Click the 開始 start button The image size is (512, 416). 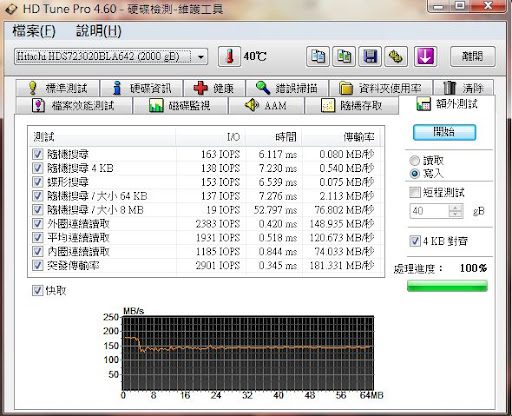pos(444,132)
